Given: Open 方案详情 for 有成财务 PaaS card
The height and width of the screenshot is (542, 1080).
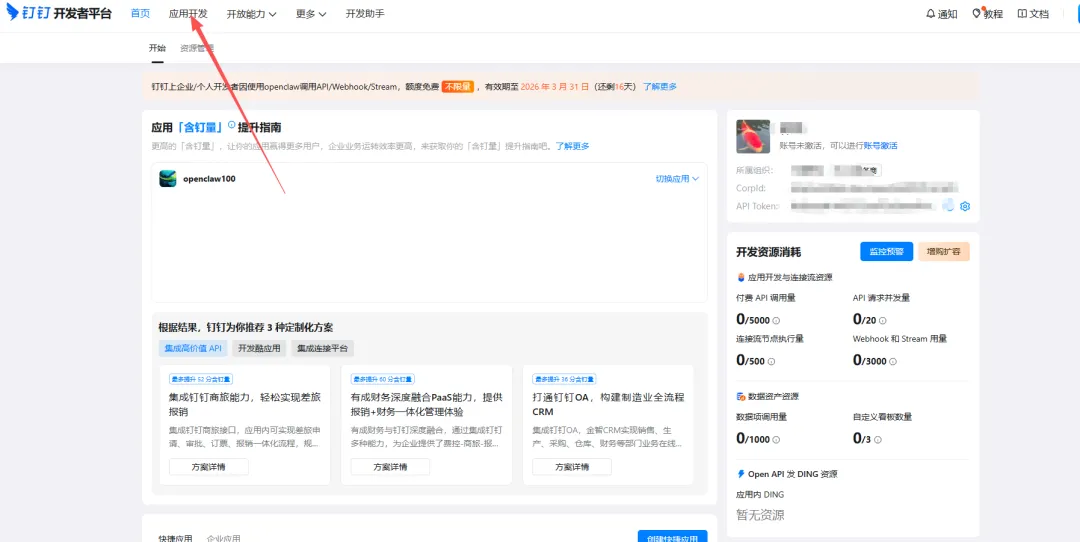Looking at the screenshot, I should click(x=391, y=467).
